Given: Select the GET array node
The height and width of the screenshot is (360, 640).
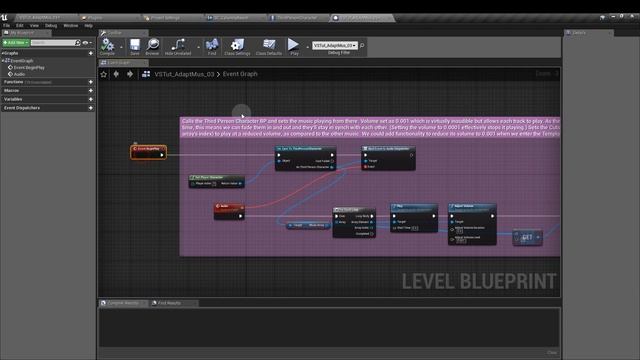Looking at the screenshot, I should click(x=528, y=237).
